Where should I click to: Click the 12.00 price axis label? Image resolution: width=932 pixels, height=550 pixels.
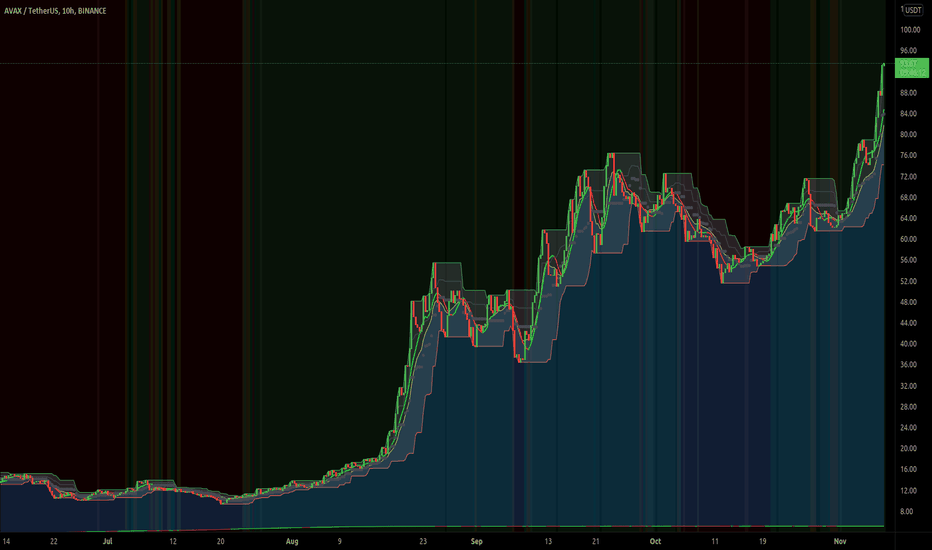coord(908,491)
